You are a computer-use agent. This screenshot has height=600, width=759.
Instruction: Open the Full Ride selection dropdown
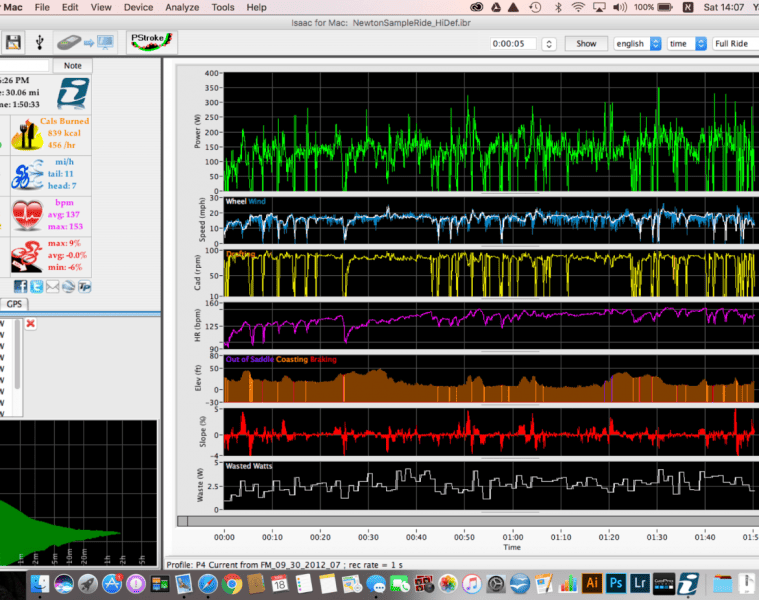coord(735,44)
